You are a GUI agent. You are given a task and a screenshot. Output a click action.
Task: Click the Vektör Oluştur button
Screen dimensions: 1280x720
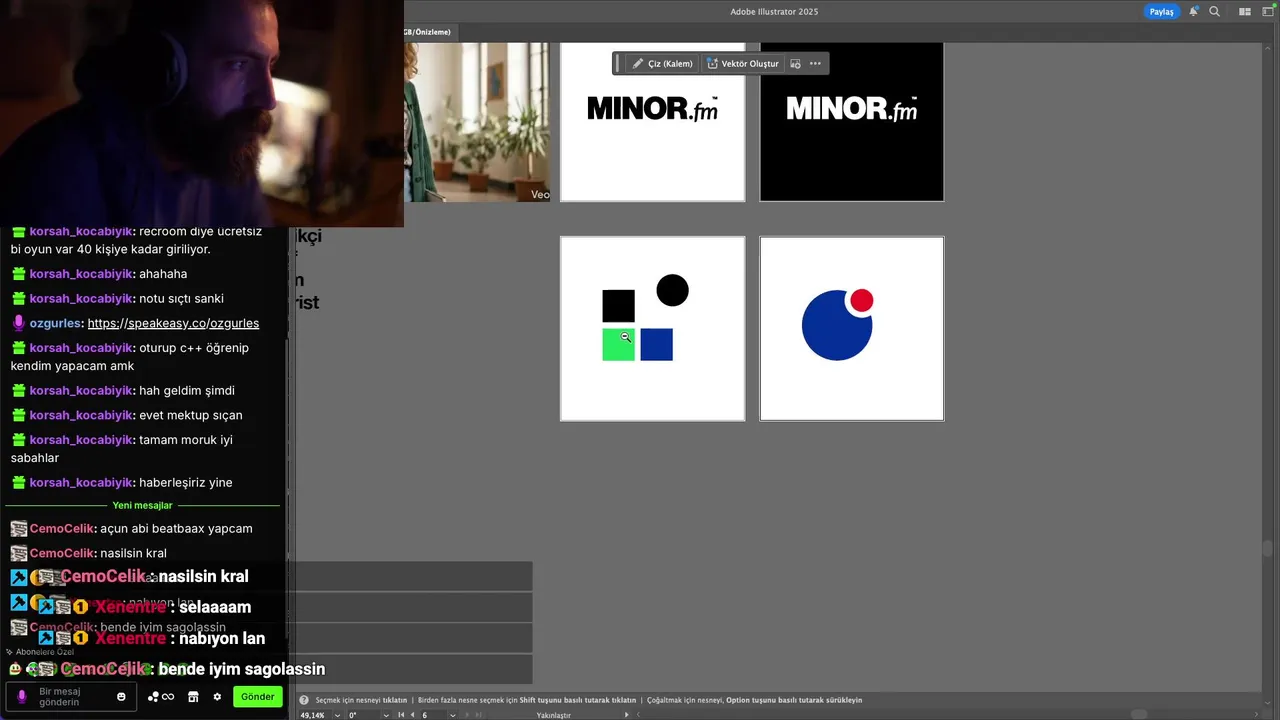coord(742,64)
